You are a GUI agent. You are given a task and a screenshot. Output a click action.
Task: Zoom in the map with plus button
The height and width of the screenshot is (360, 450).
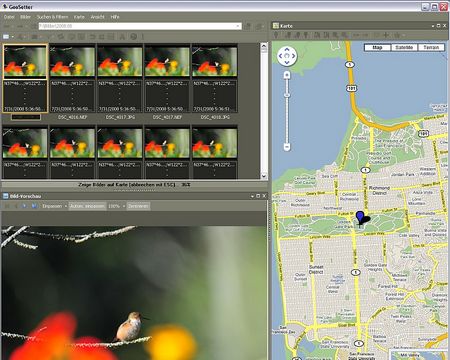click(287, 76)
